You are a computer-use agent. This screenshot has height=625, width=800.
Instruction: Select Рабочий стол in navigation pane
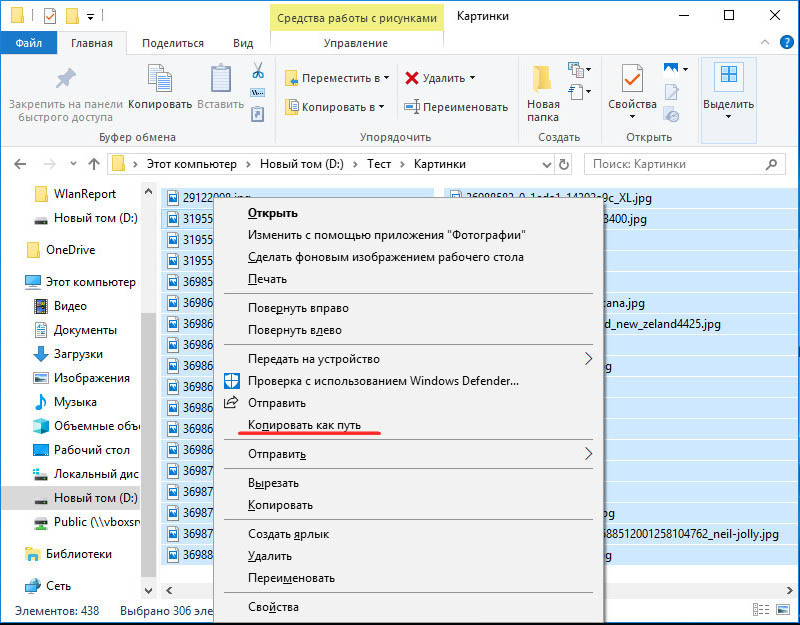click(x=92, y=450)
